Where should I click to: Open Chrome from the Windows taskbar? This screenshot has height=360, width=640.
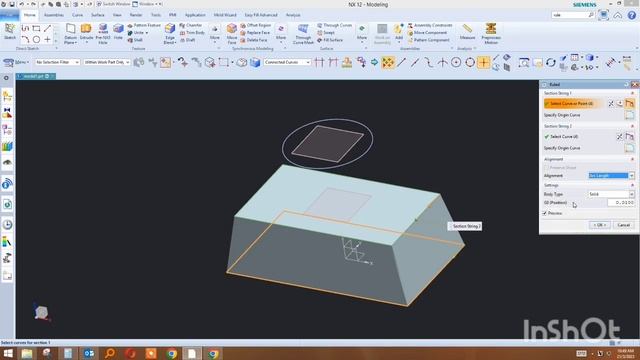tap(171, 353)
